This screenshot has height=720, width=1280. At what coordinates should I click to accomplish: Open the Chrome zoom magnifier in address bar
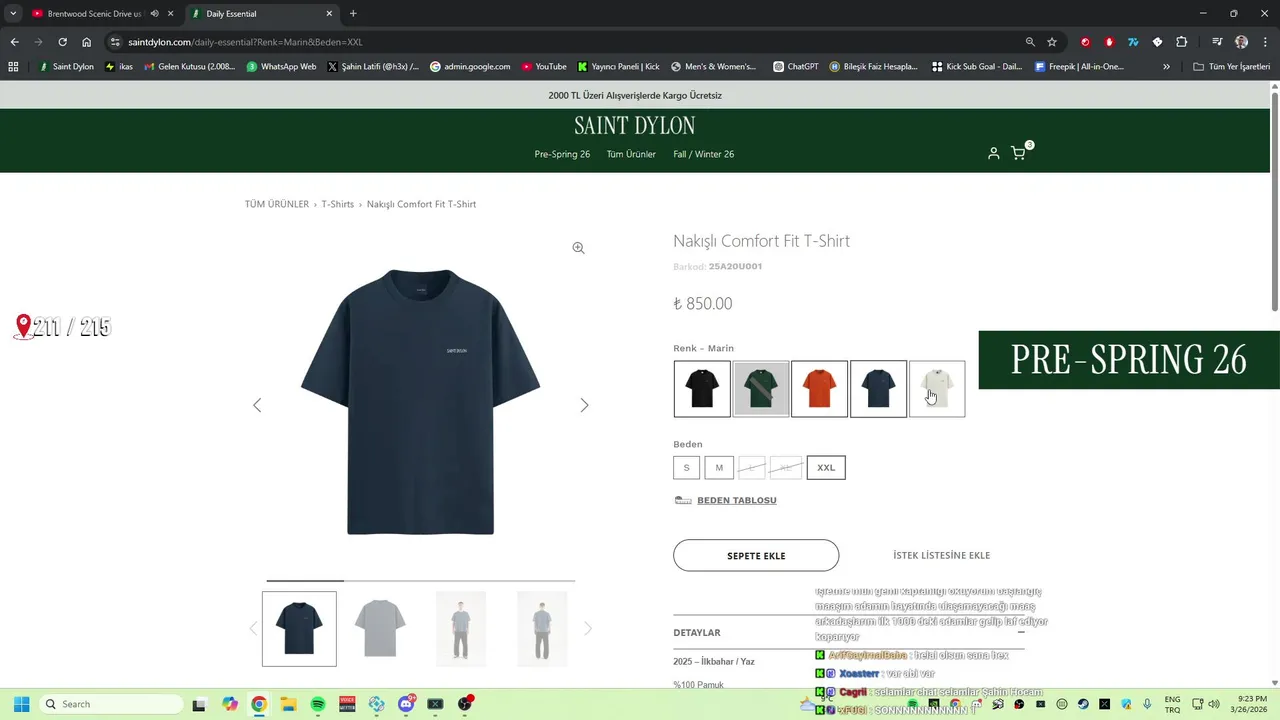(x=1030, y=42)
